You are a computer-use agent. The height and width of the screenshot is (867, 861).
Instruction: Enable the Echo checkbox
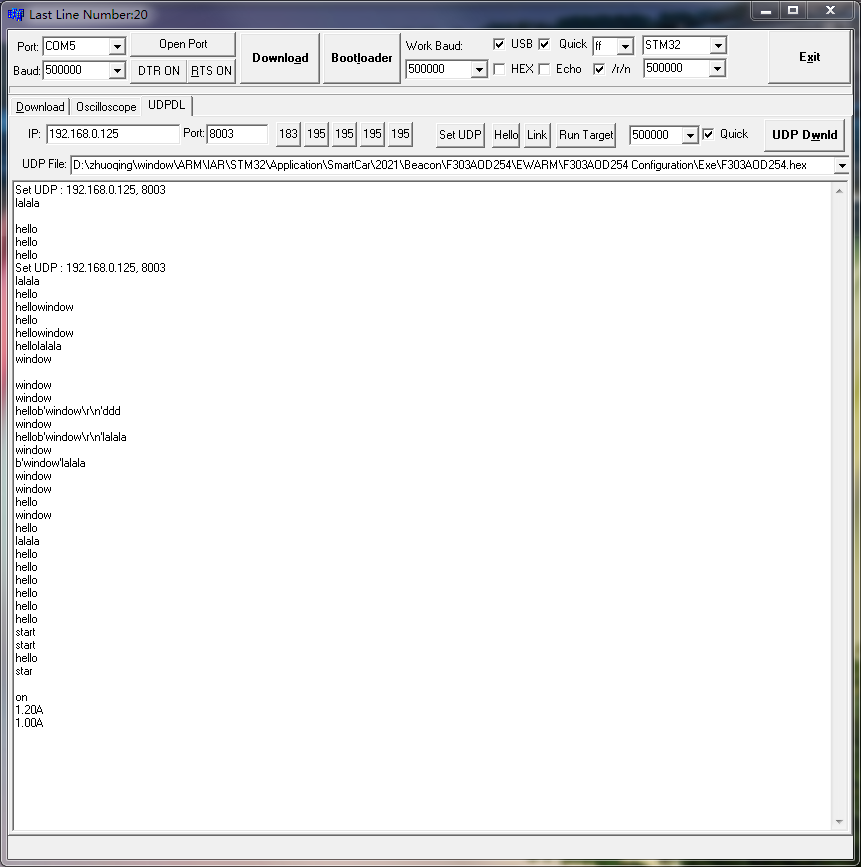pyautogui.click(x=544, y=69)
